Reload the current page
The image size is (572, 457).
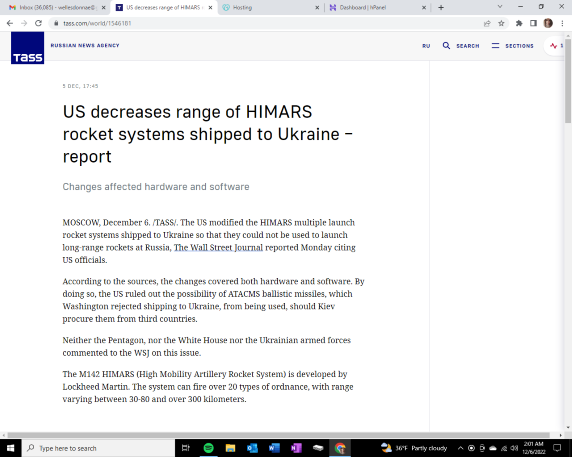[38, 23]
